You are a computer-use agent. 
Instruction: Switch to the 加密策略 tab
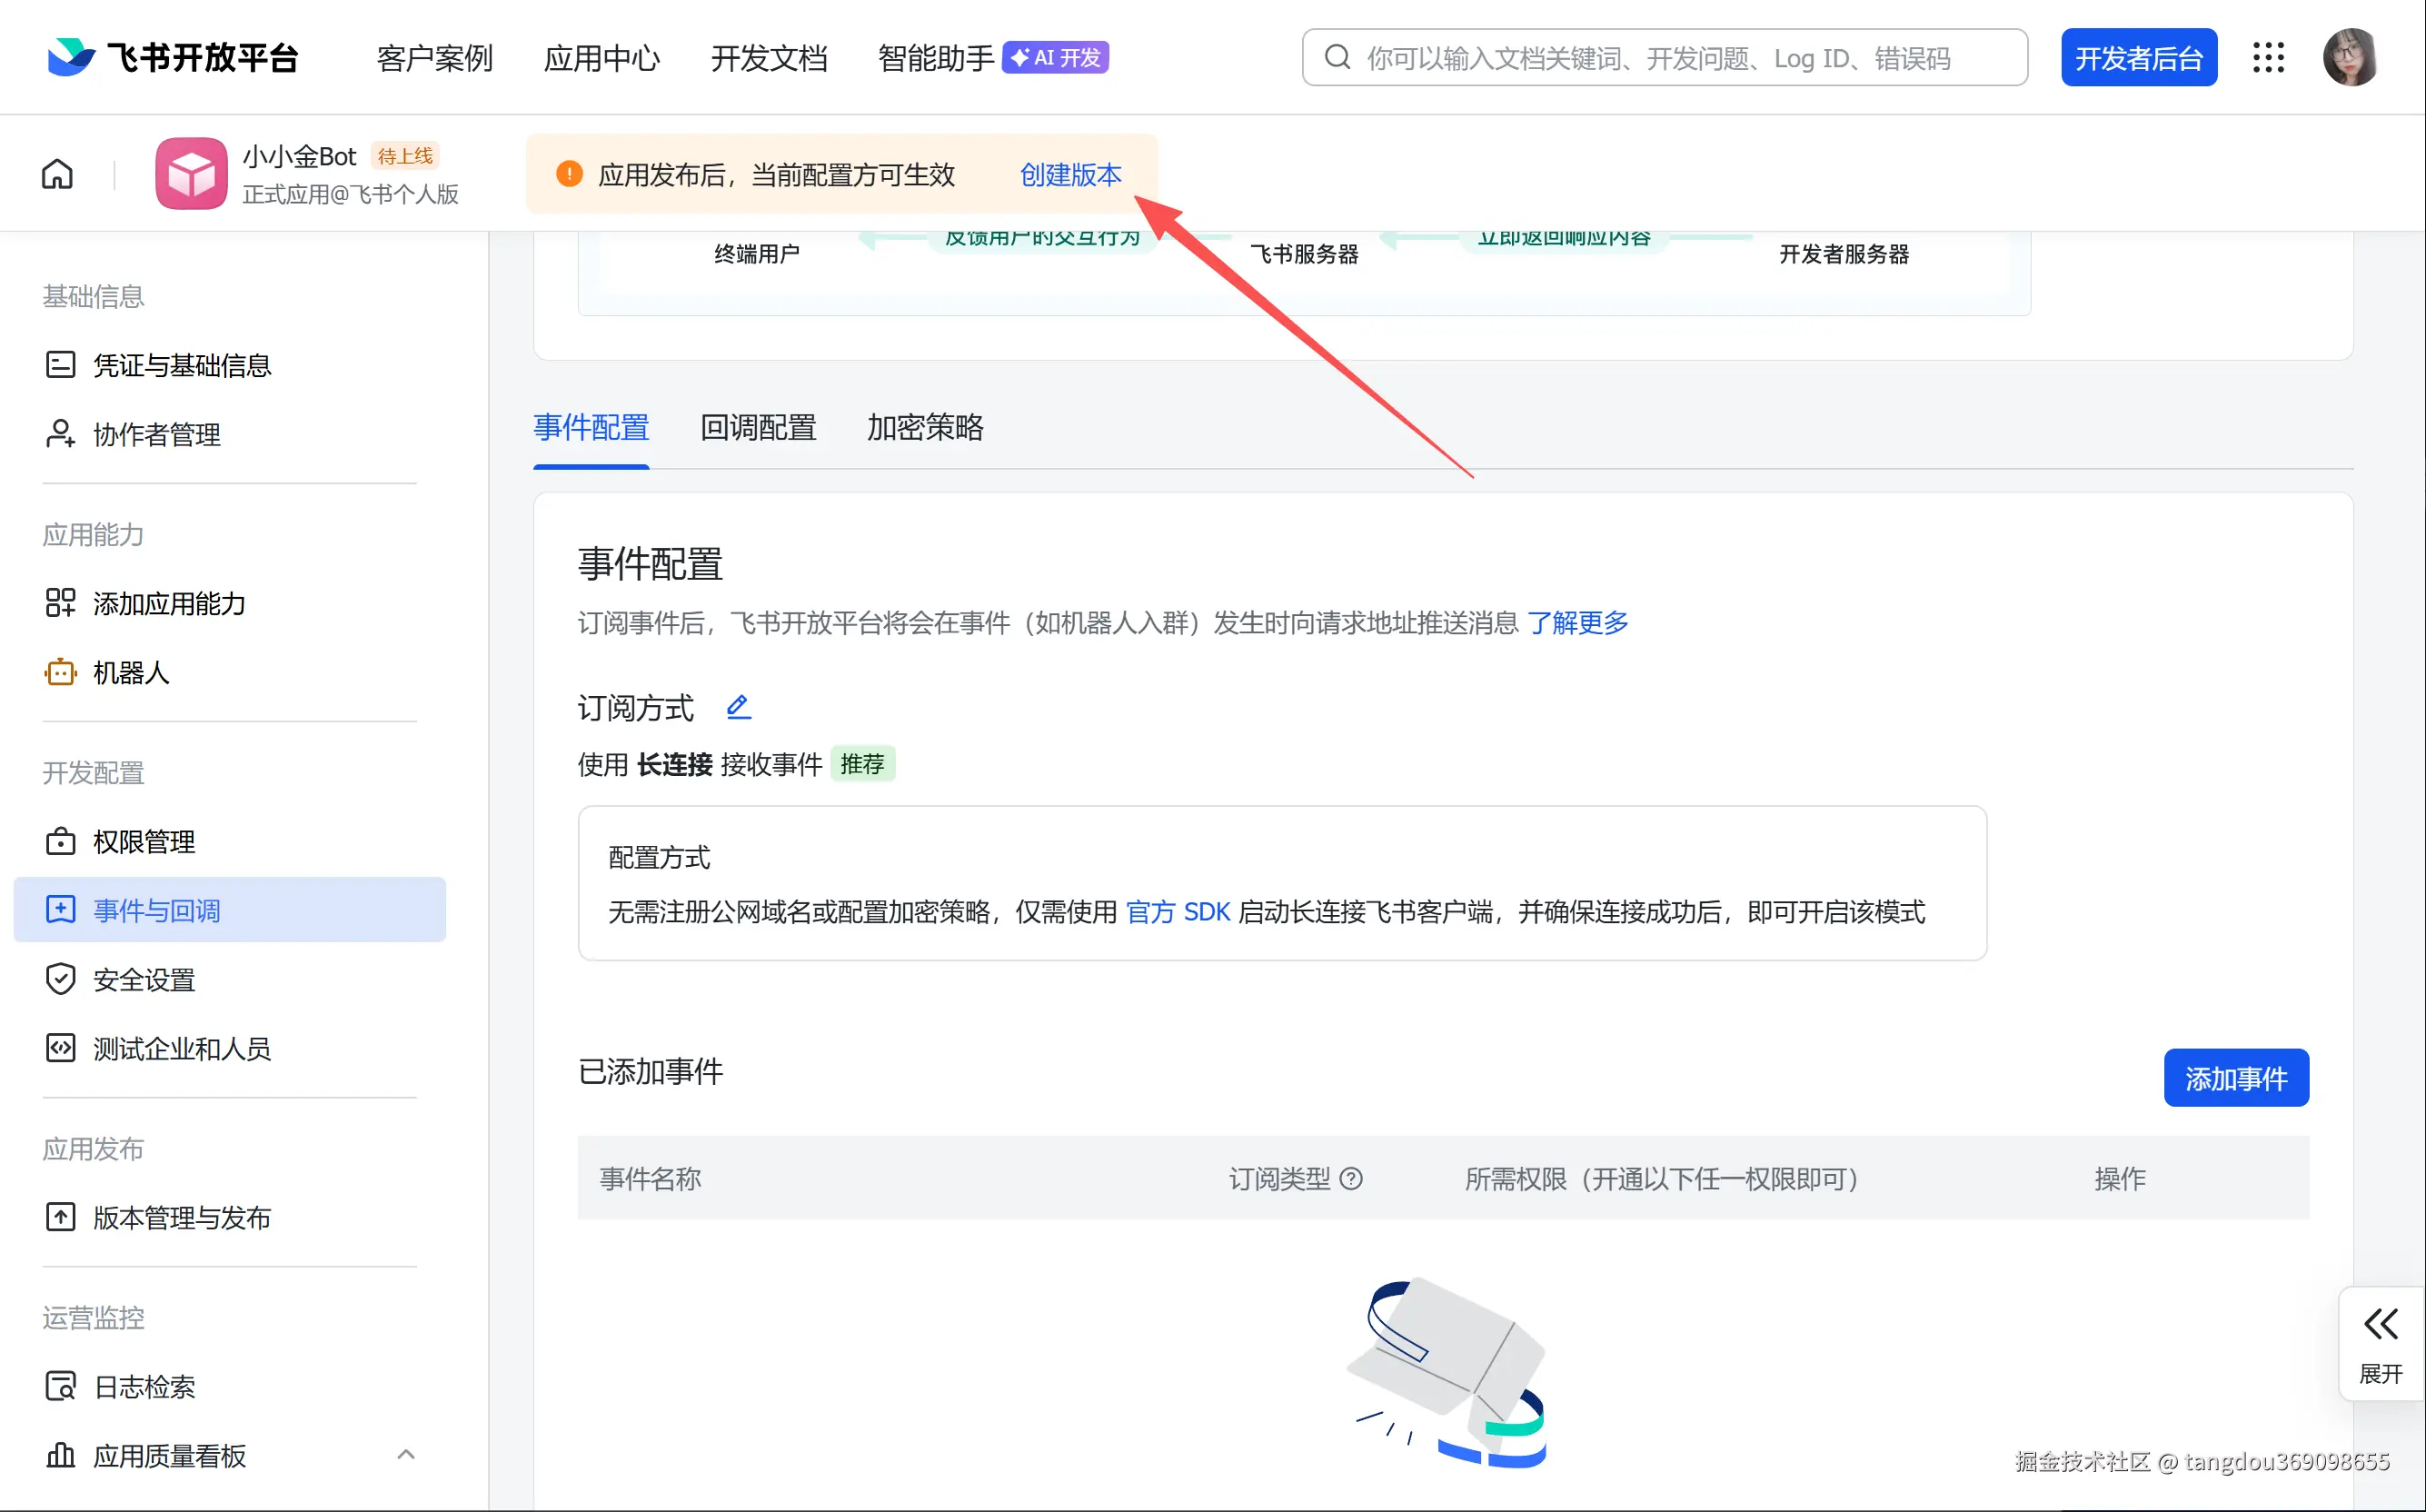point(925,428)
